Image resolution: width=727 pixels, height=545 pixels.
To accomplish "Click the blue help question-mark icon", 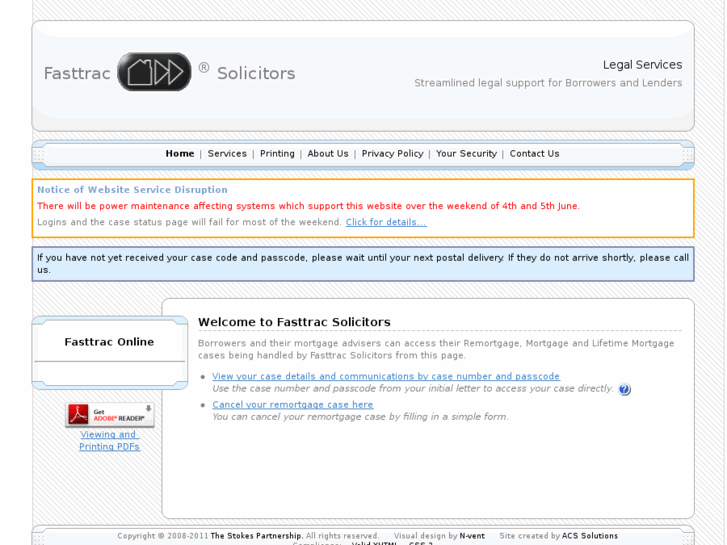I will click(624, 389).
